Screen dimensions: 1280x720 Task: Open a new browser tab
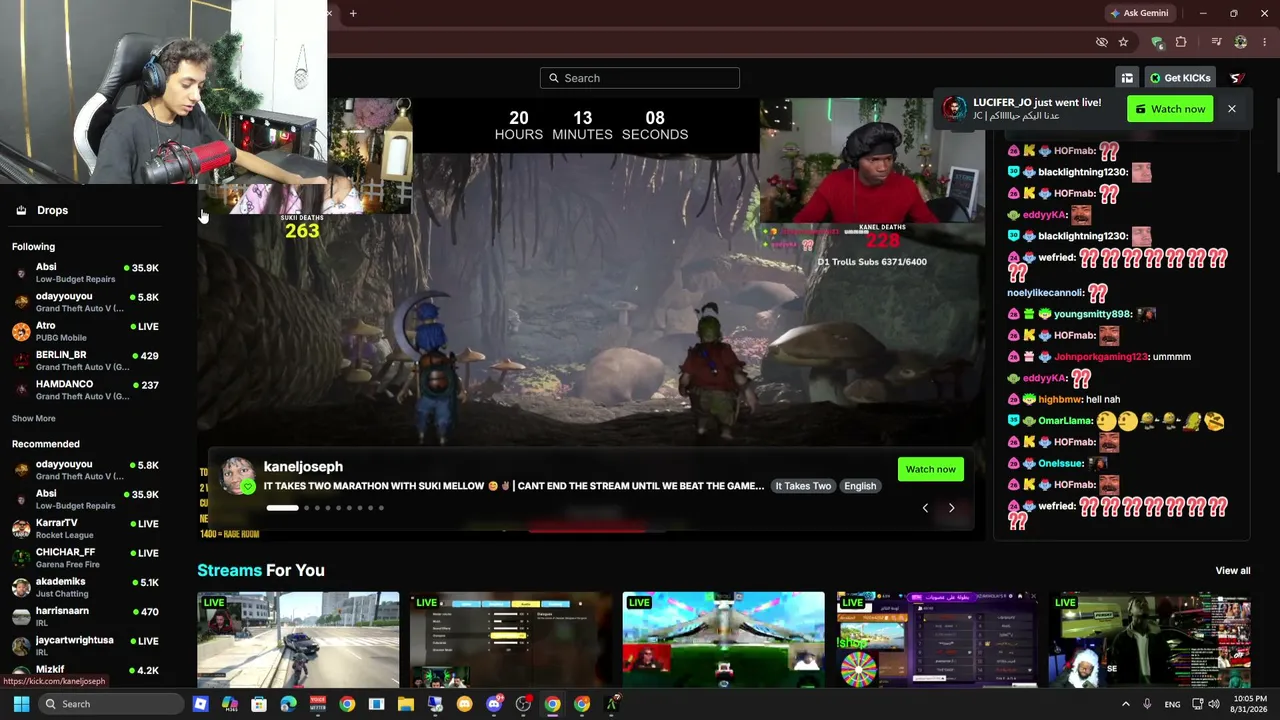[353, 13]
